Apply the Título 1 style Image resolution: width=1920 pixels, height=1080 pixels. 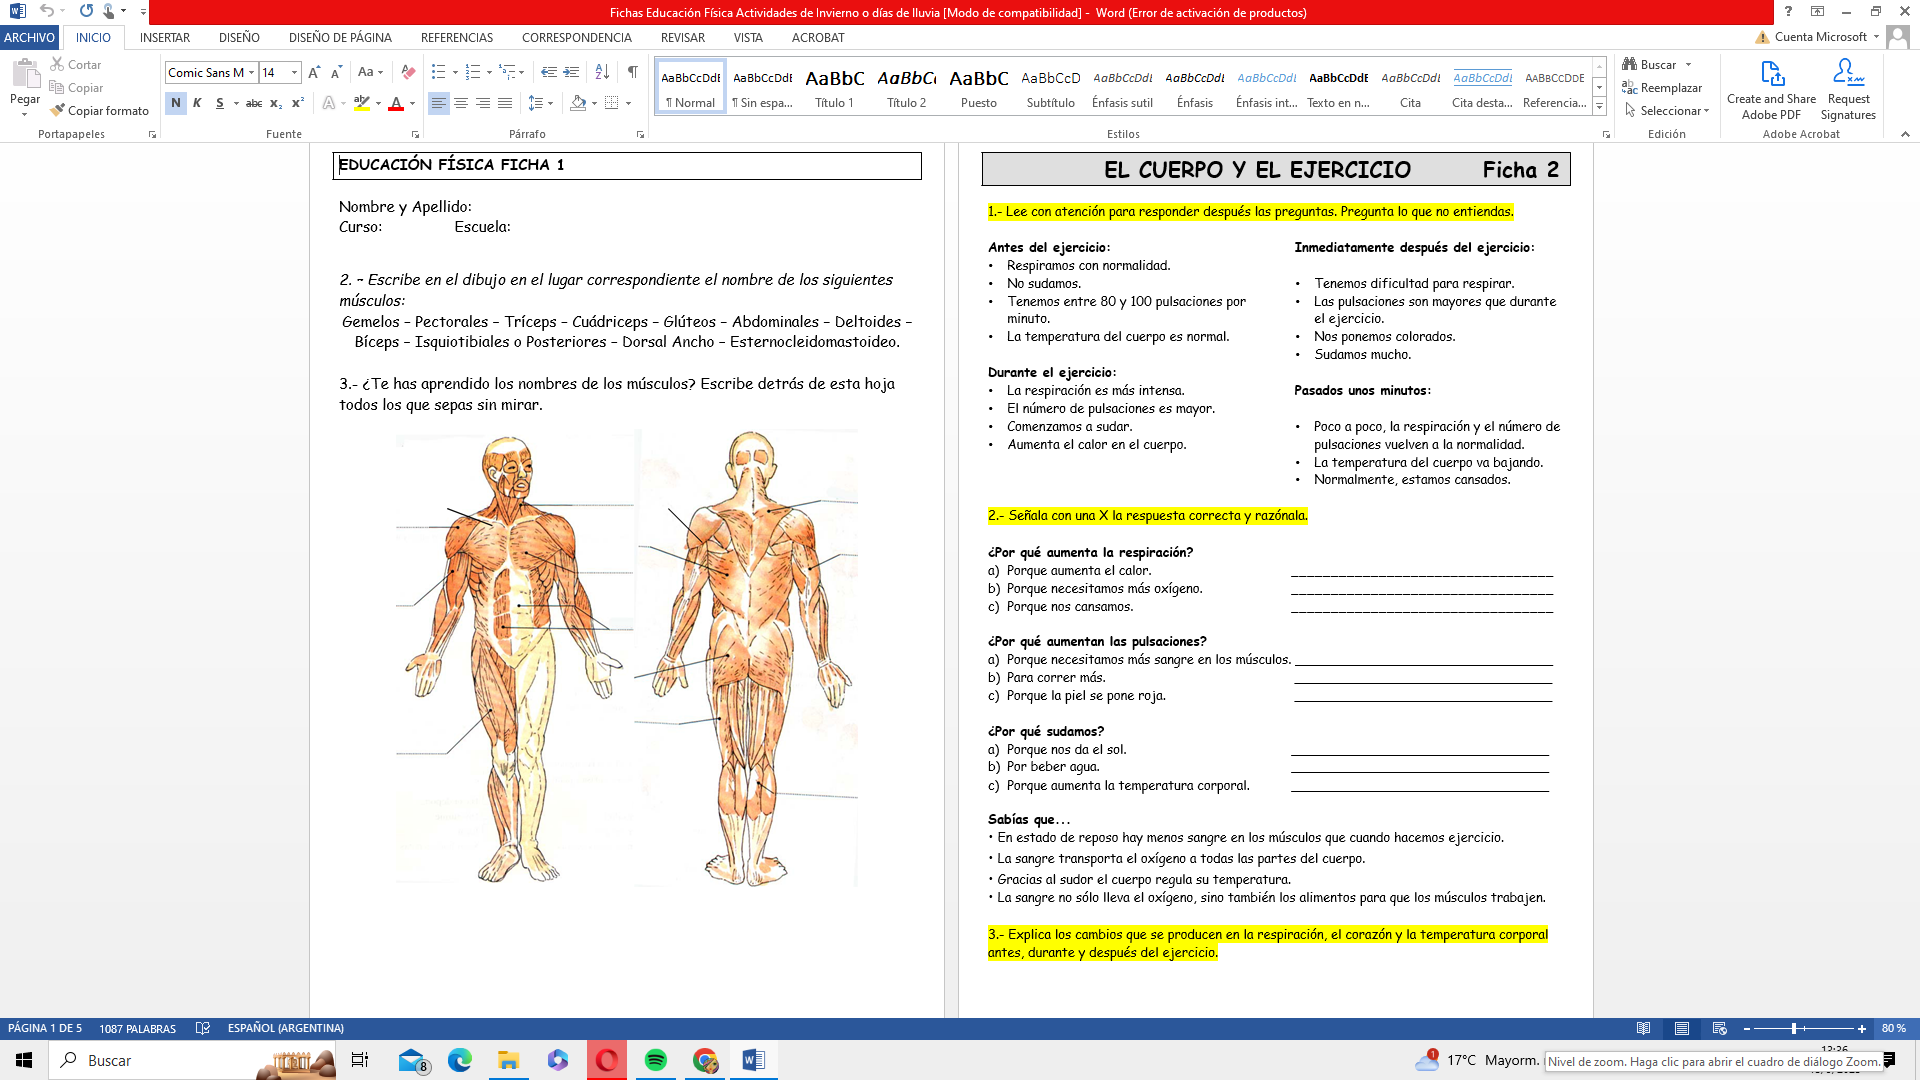(x=834, y=87)
